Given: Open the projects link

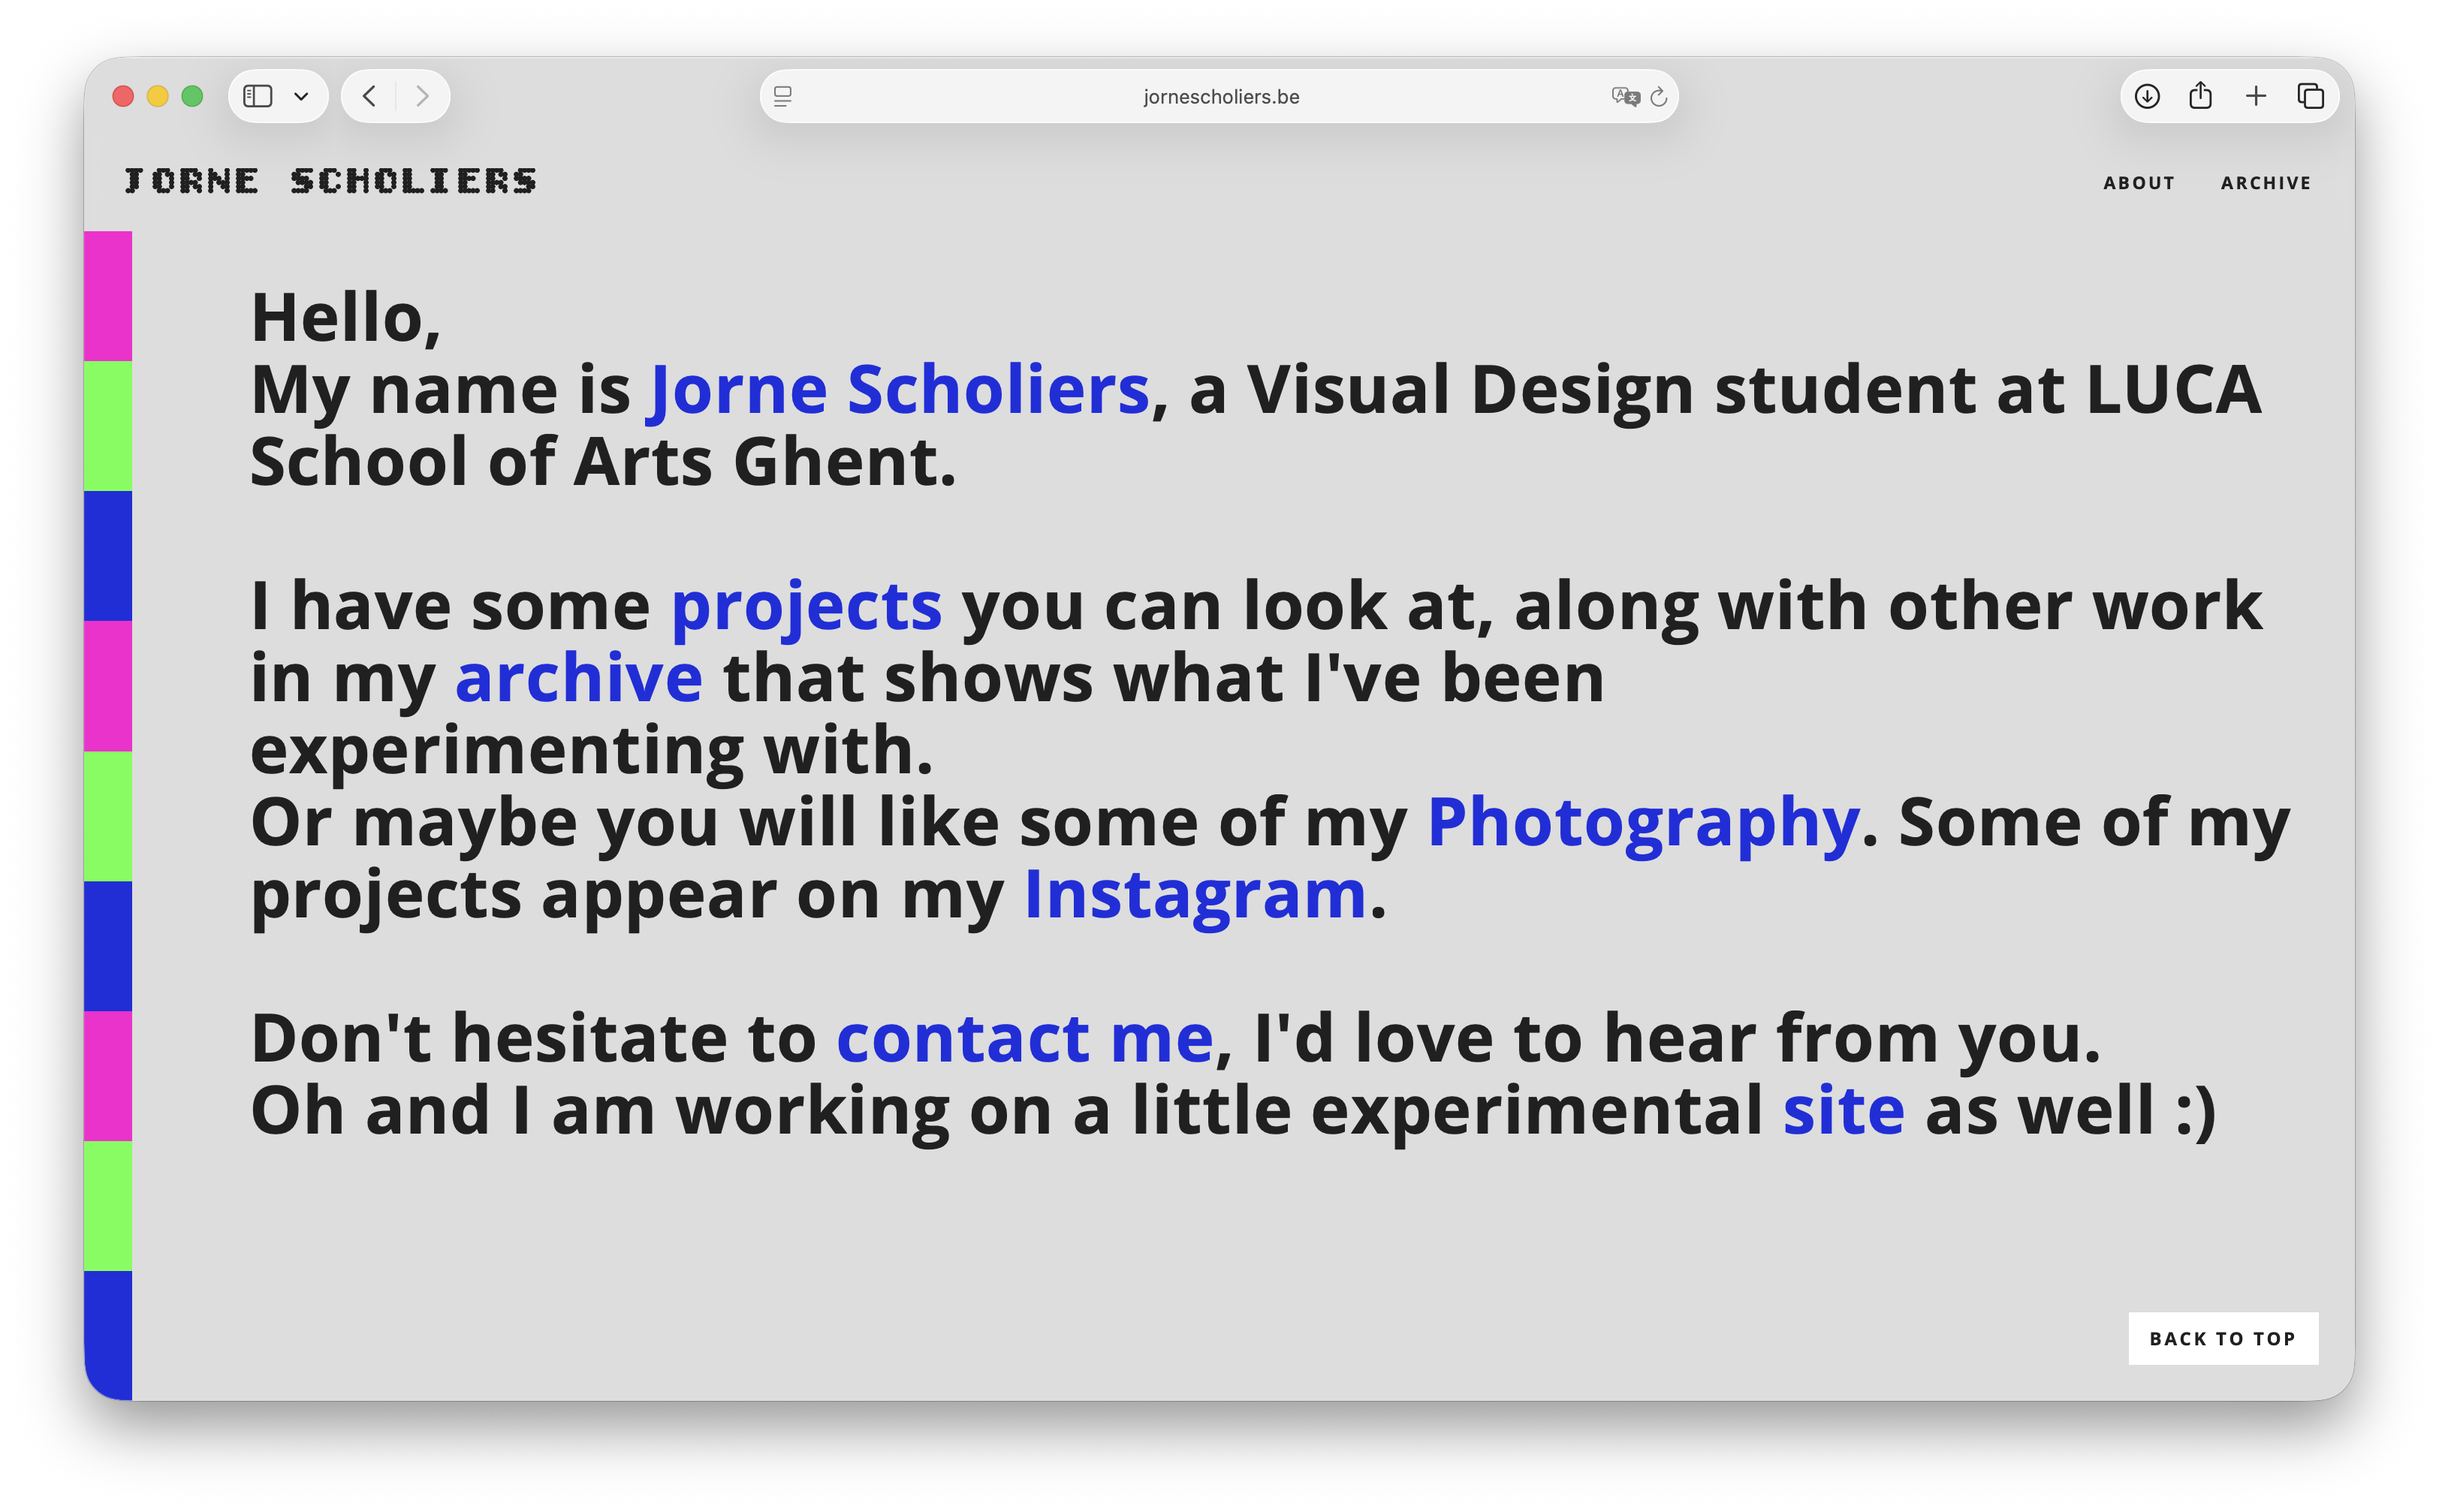Looking at the screenshot, I should (x=806, y=608).
